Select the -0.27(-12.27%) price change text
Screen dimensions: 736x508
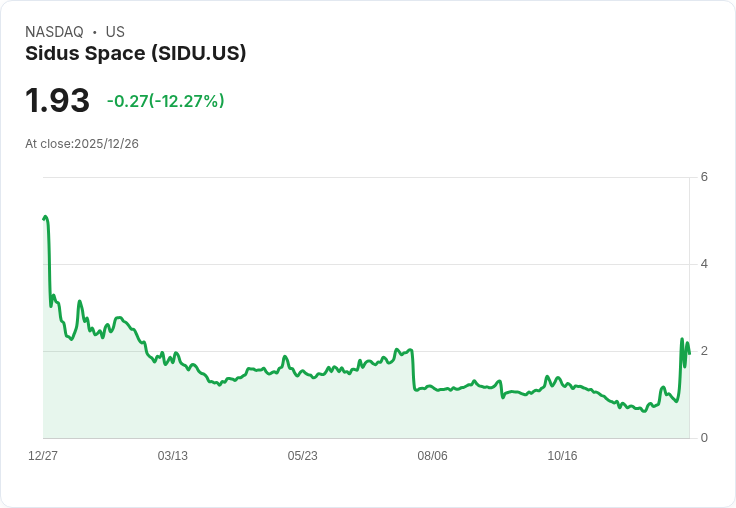click(x=166, y=101)
